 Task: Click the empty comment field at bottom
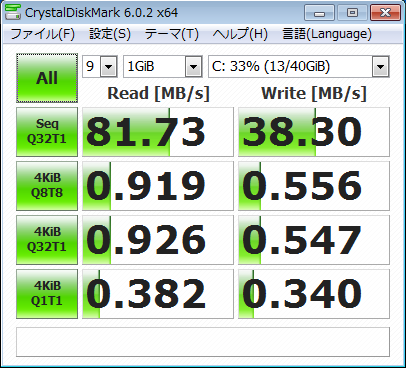203,342
